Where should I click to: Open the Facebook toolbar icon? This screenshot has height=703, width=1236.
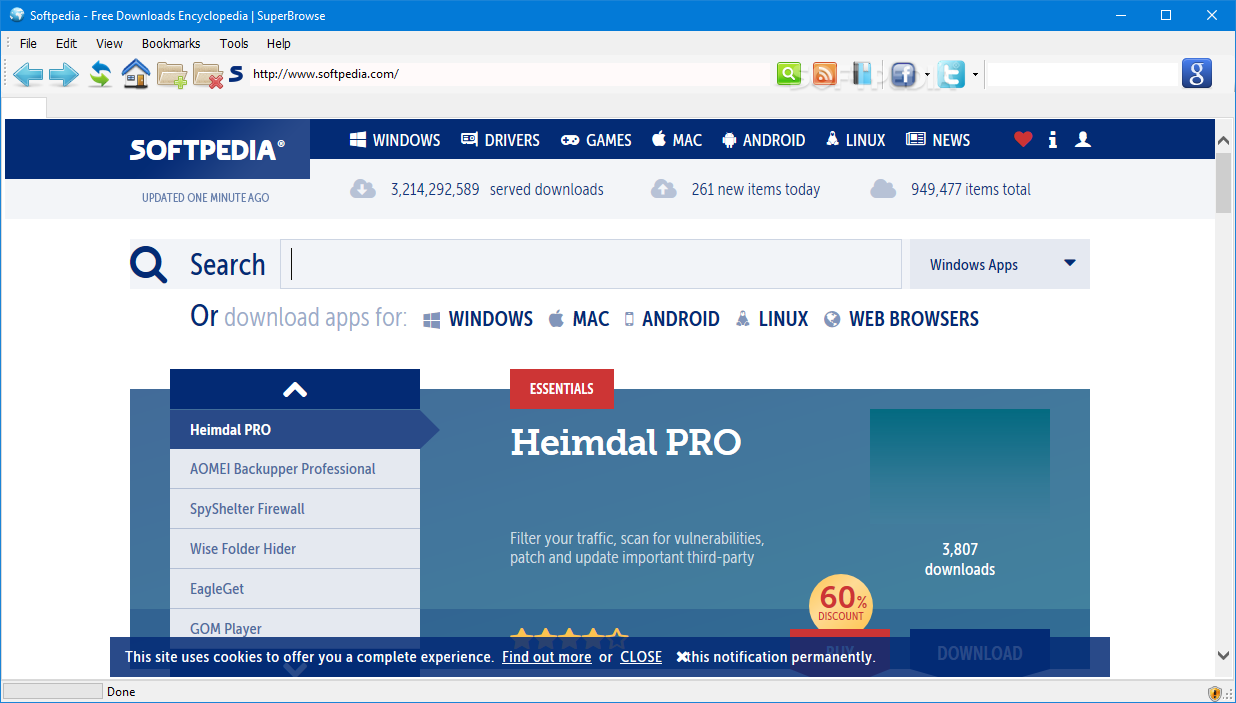click(903, 74)
